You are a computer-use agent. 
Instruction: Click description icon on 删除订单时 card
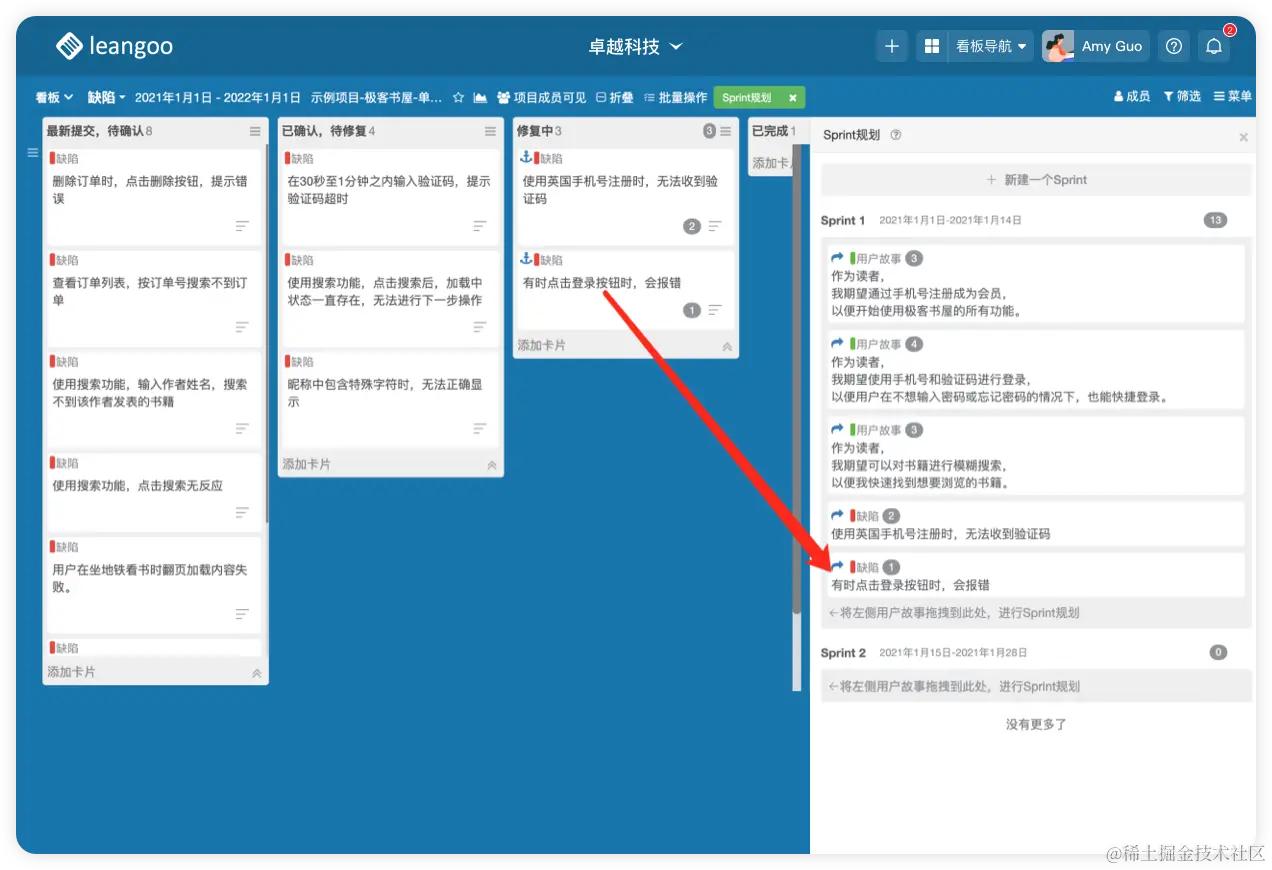242,226
